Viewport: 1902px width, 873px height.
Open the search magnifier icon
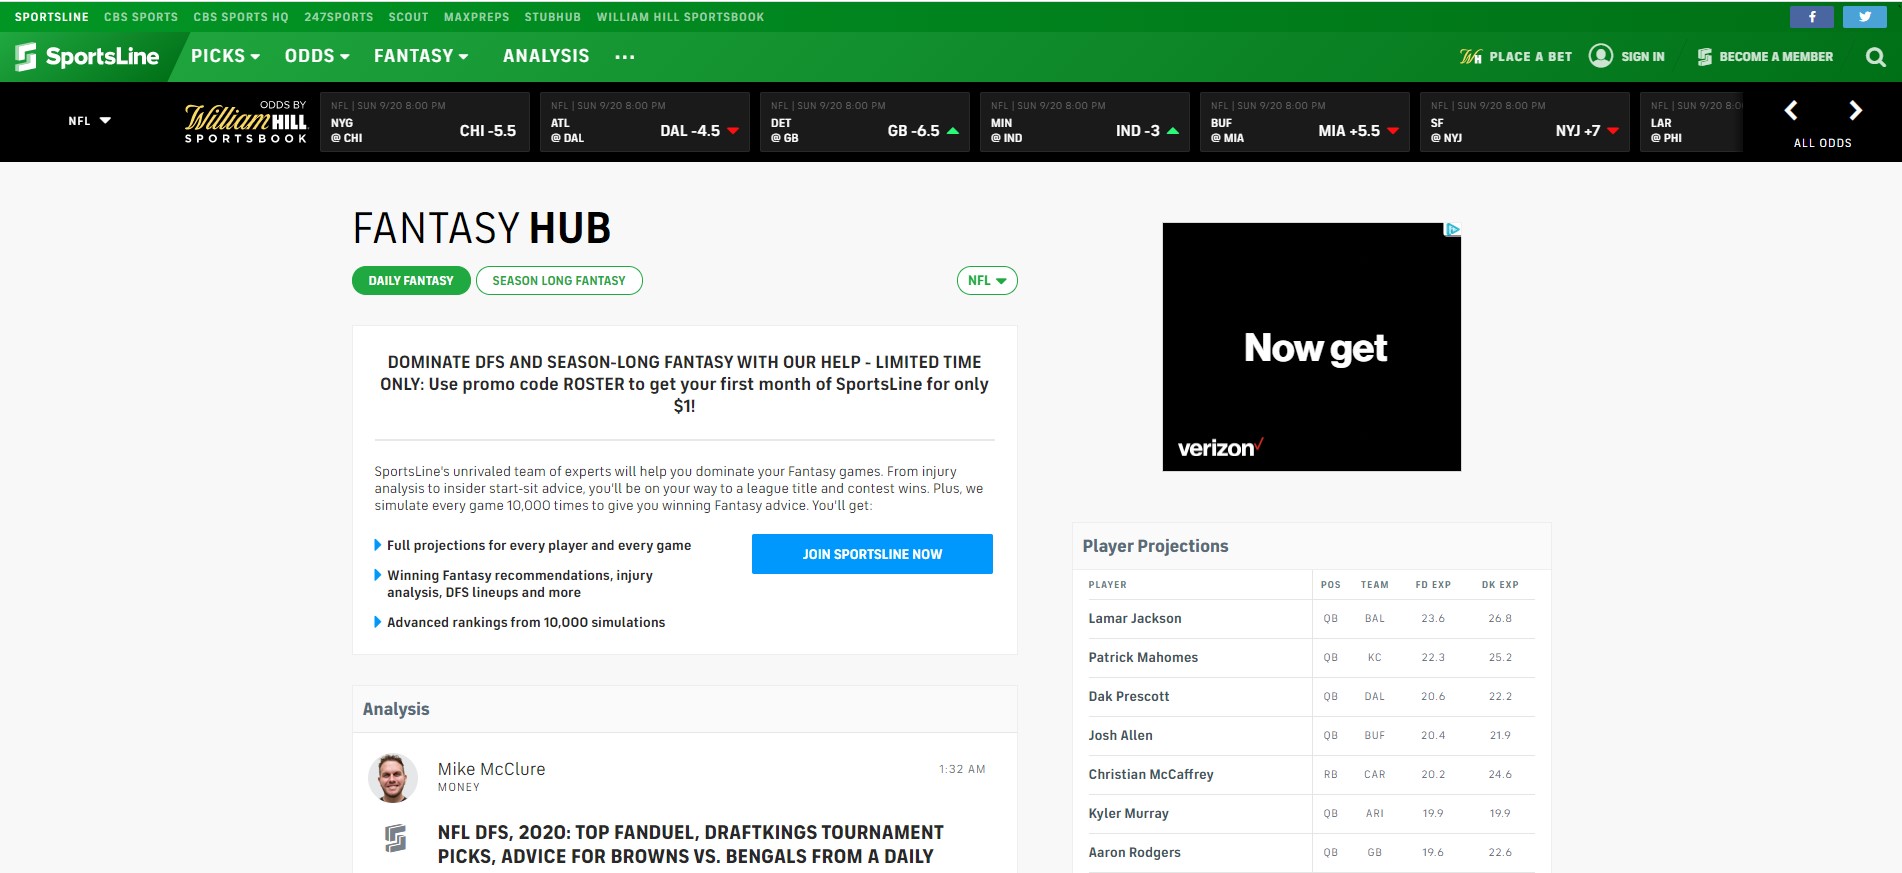1875,57
